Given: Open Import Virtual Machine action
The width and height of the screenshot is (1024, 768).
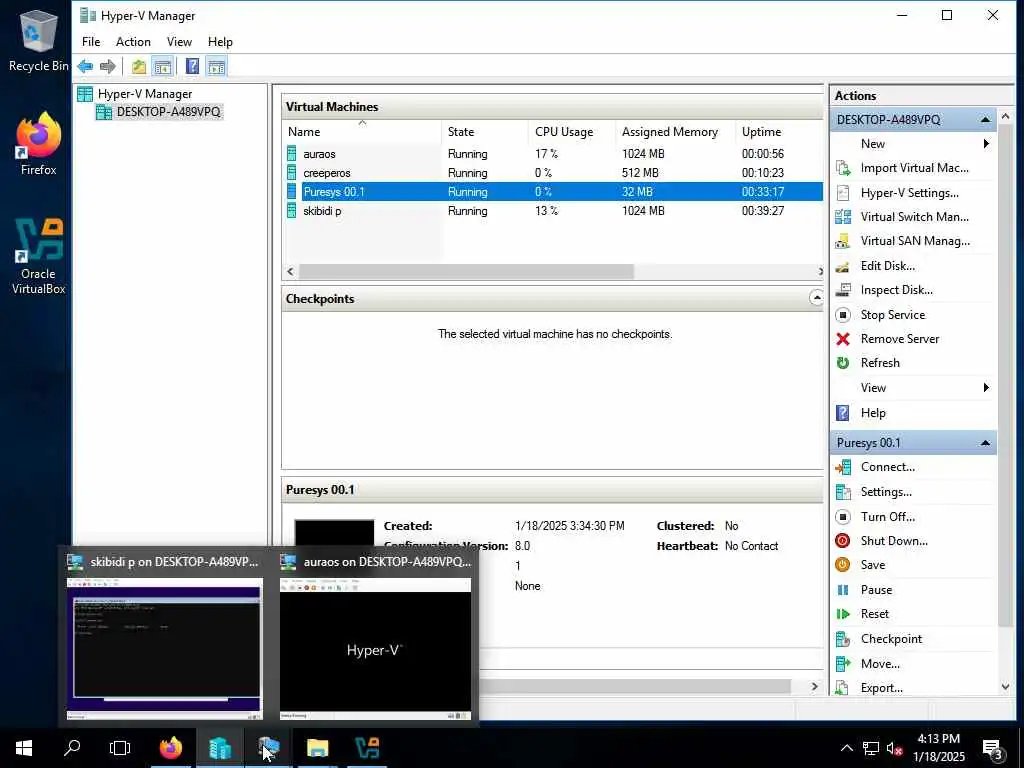Looking at the screenshot, I should point(914,168).
